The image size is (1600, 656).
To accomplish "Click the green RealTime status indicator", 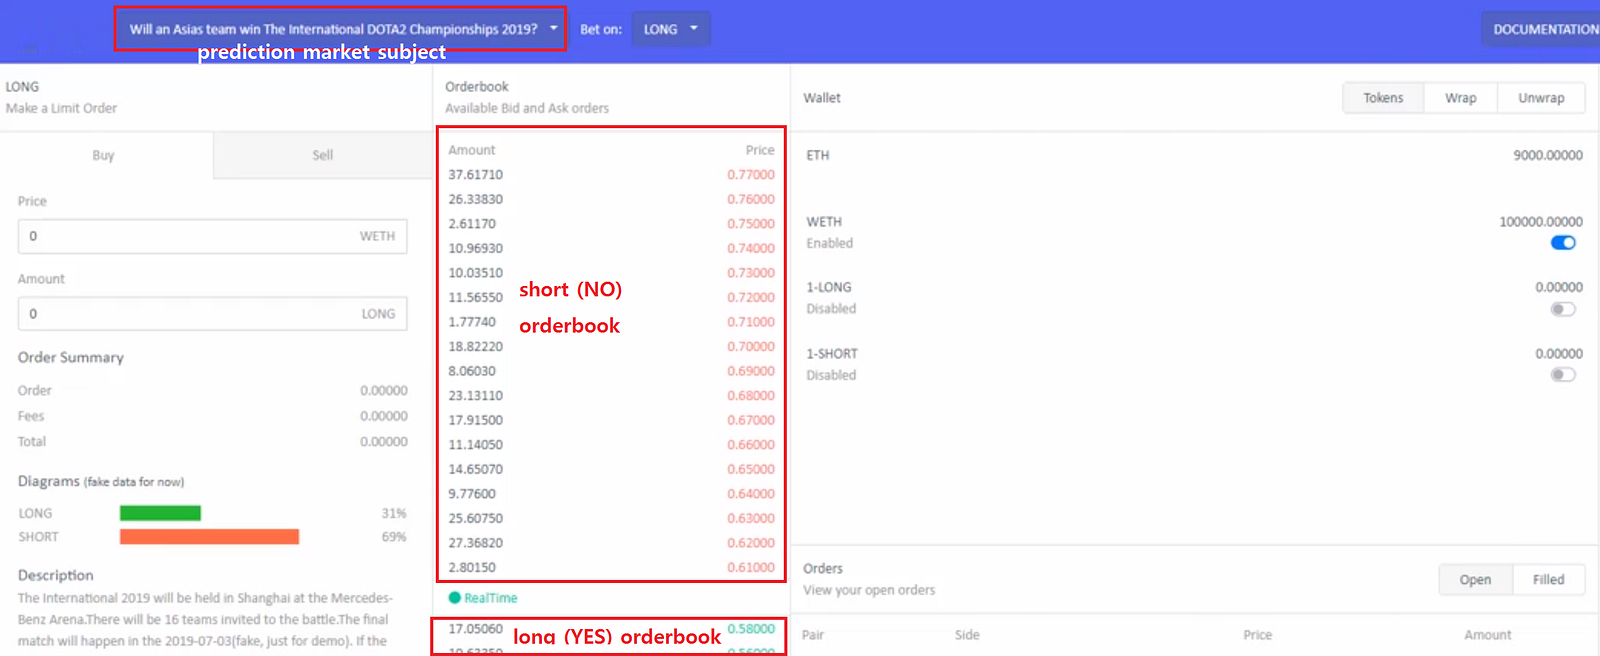I will (483, 598).
